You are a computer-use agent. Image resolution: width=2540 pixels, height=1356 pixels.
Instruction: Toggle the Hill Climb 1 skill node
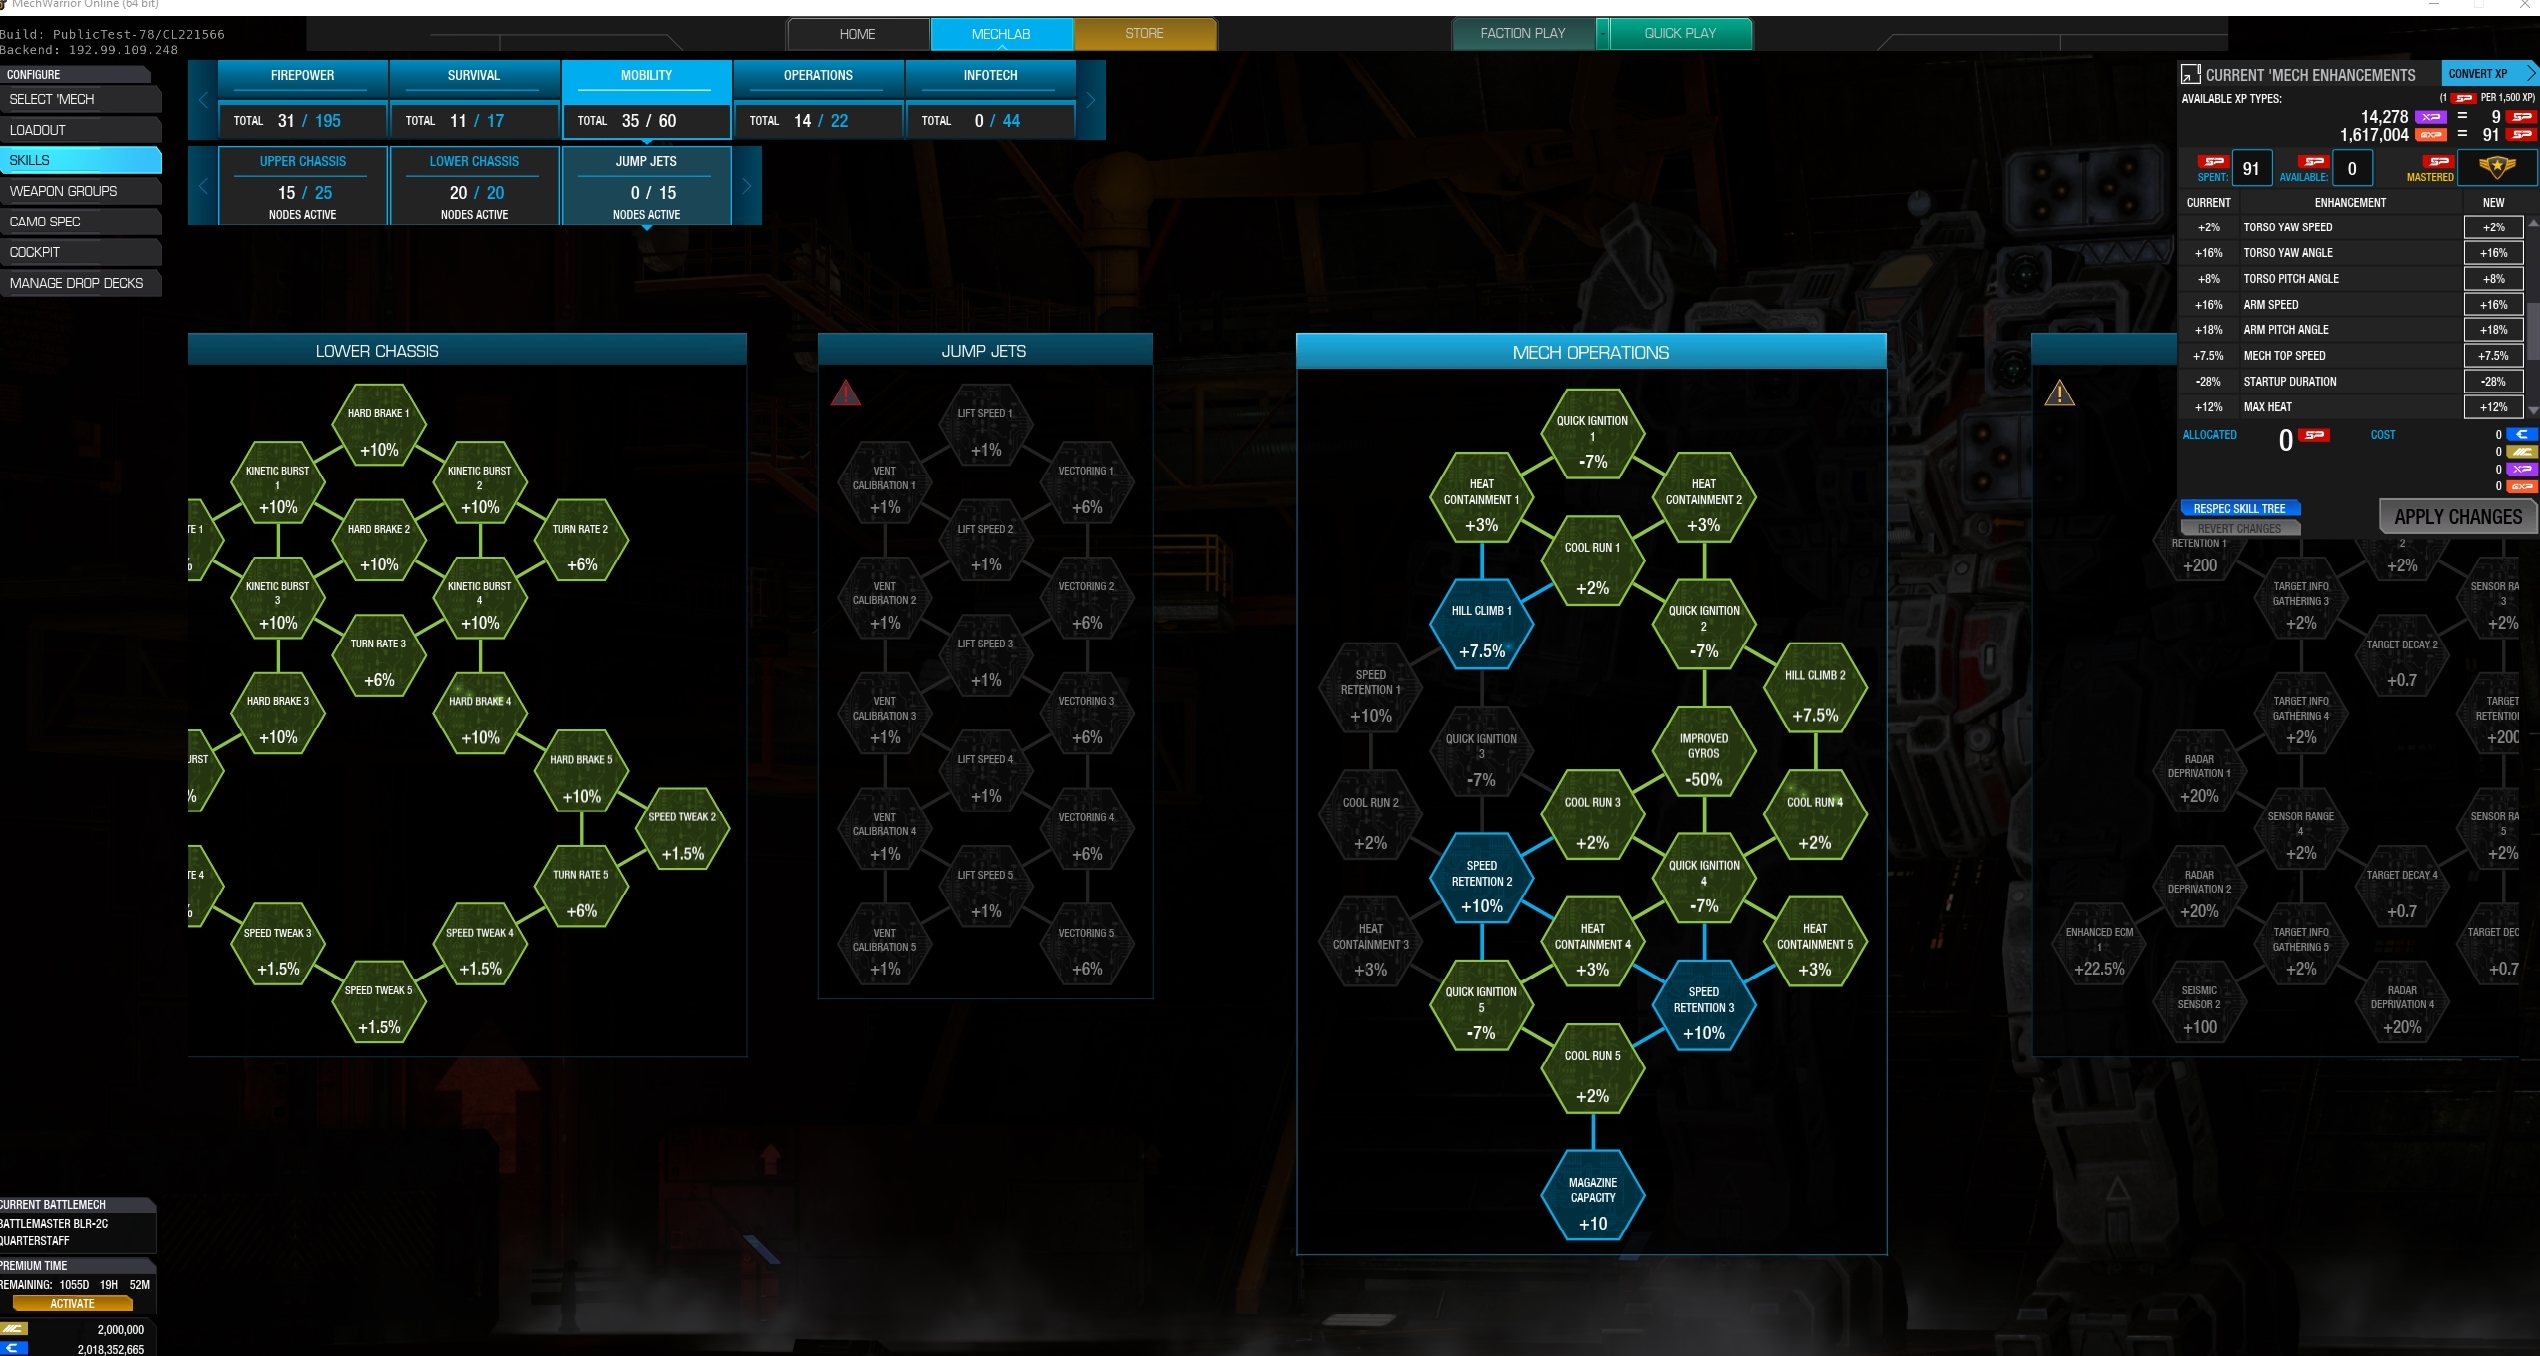point(1481,630)
